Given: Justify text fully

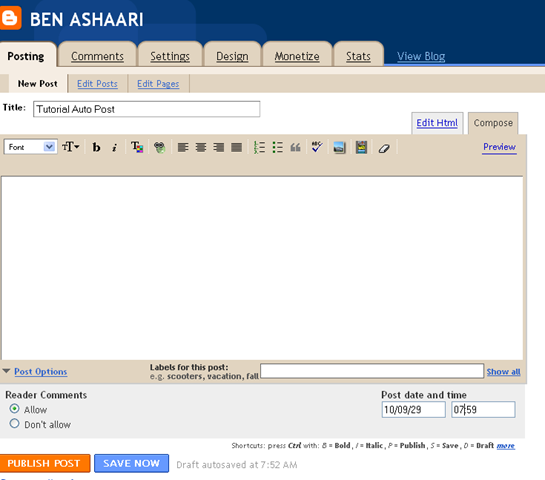Looking at the screenshot, I should tap(237, 147).
